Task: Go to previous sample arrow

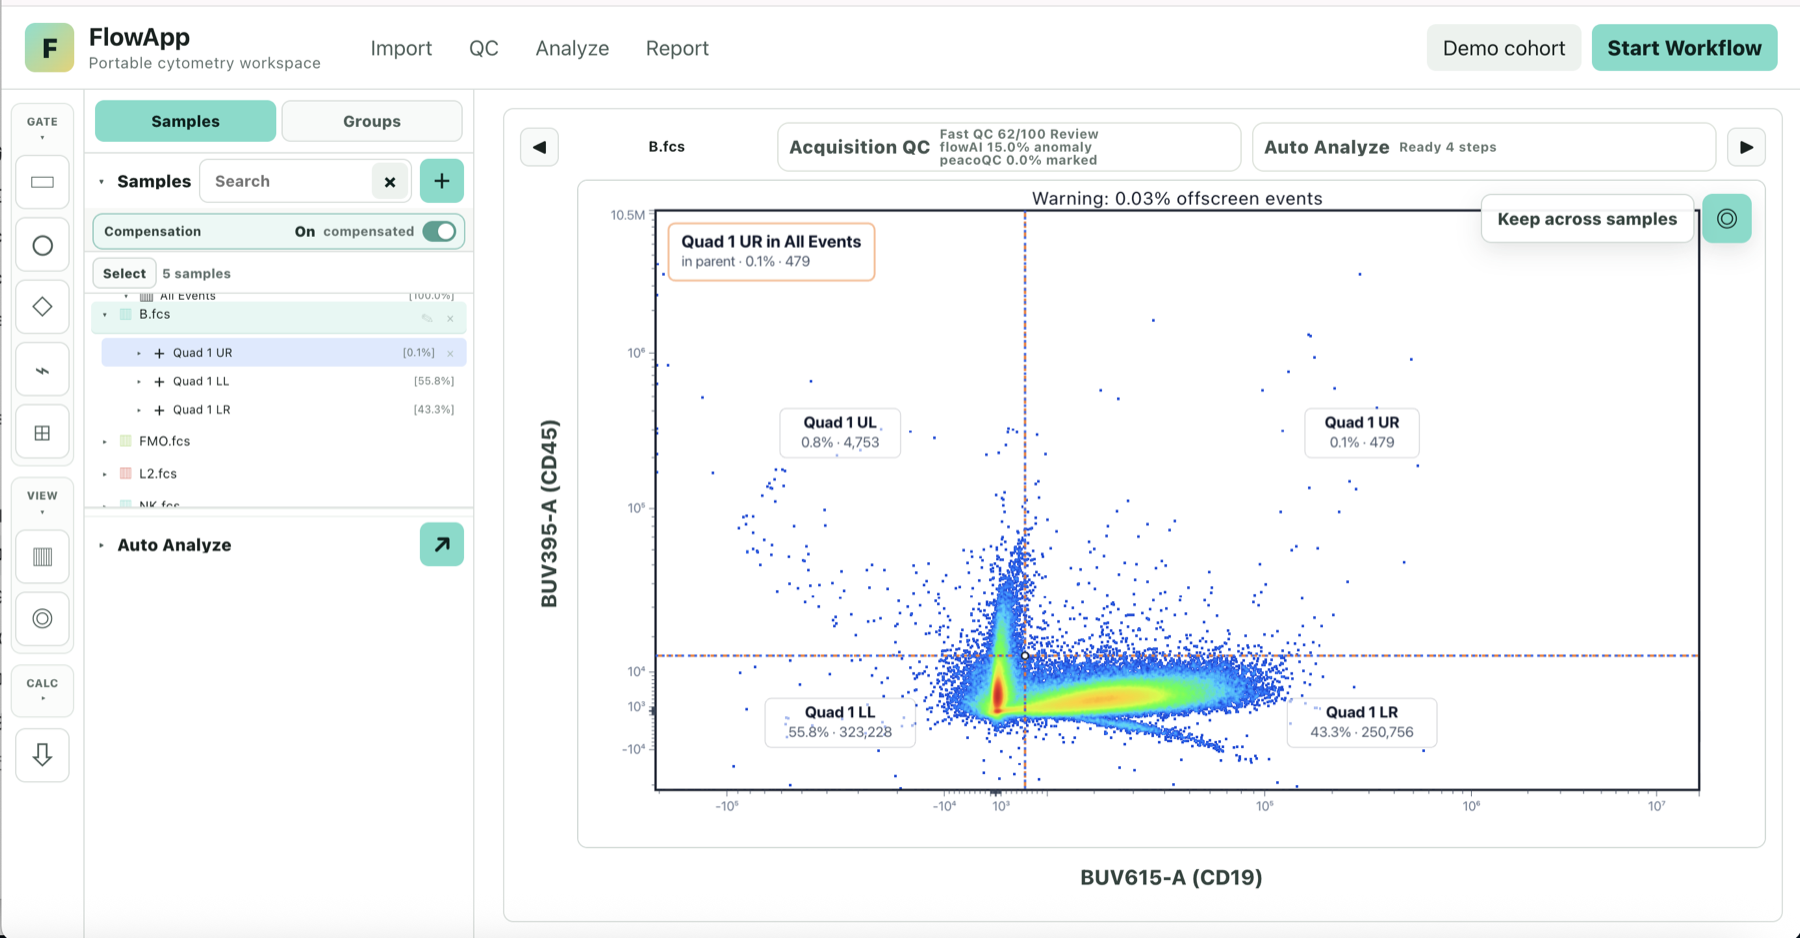Action: pos(539,147)
